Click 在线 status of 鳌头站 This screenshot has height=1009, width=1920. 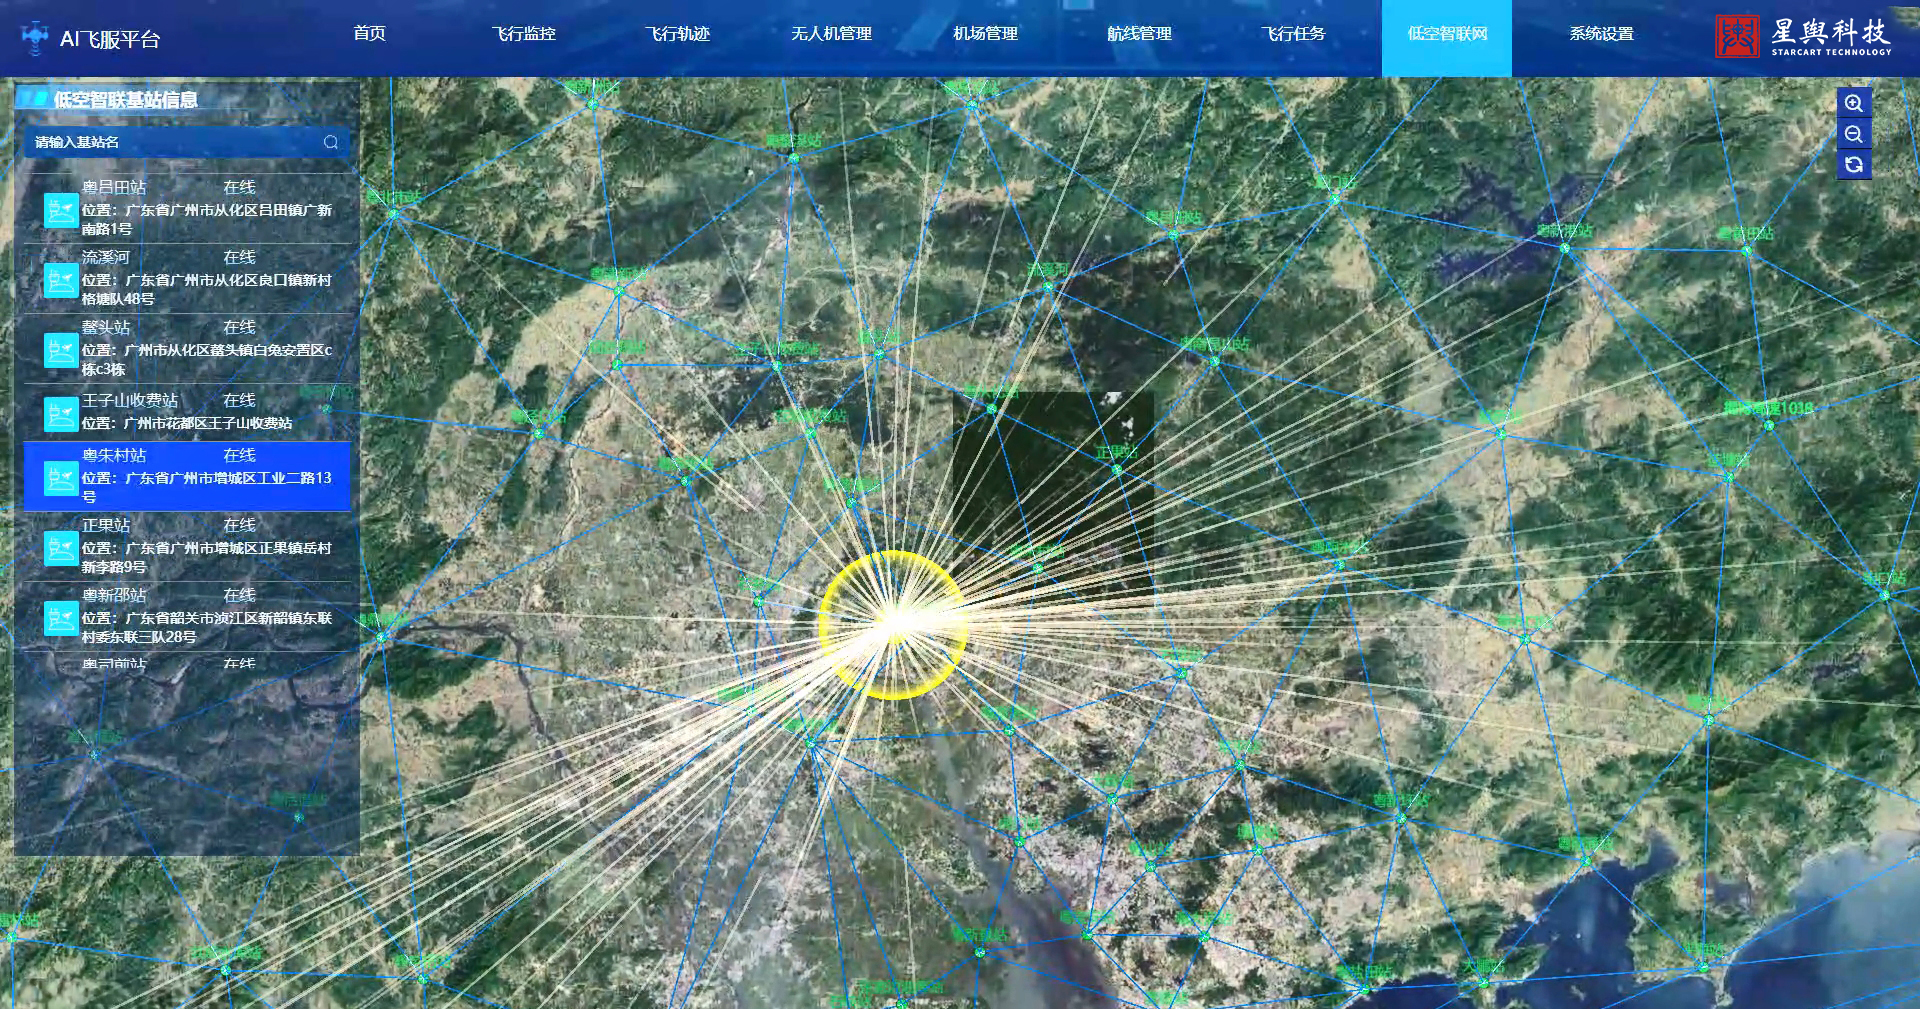(239, 327)
